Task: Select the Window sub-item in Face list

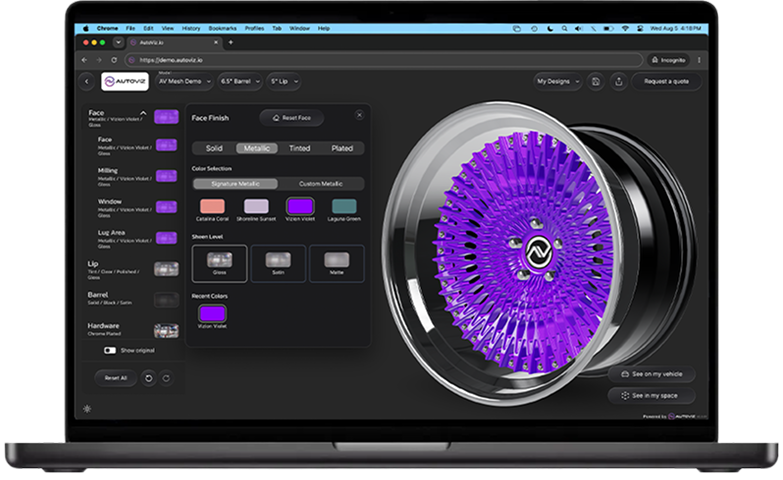Action: [x=137, y=208]
